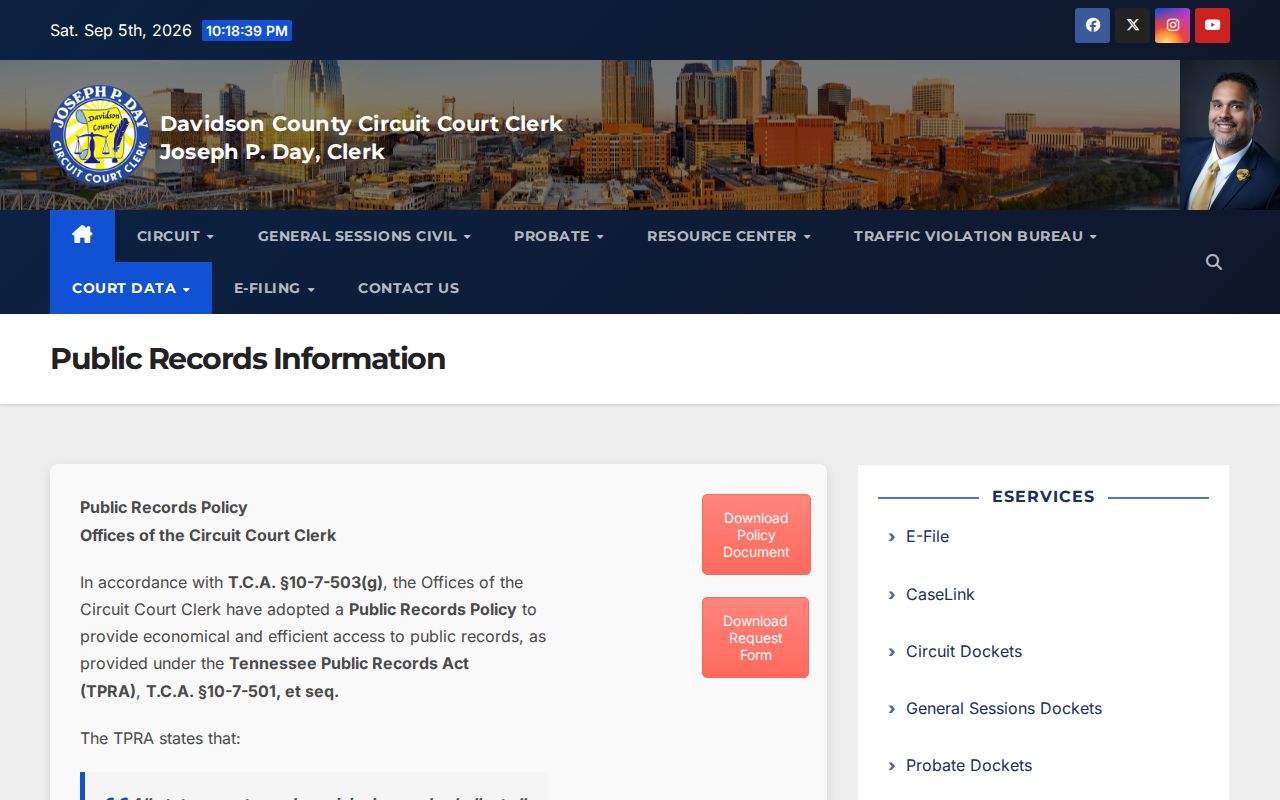Open the YouTube social link

pos(1212,26)
